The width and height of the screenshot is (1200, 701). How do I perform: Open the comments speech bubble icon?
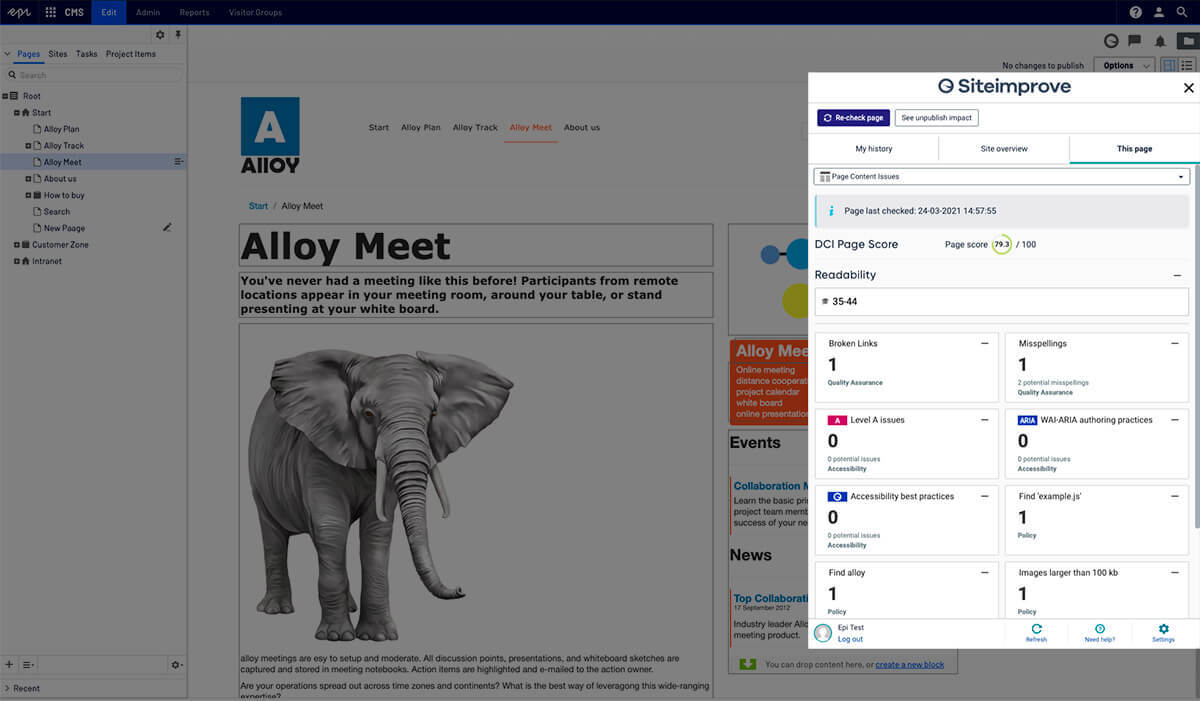coord(1135,41)
